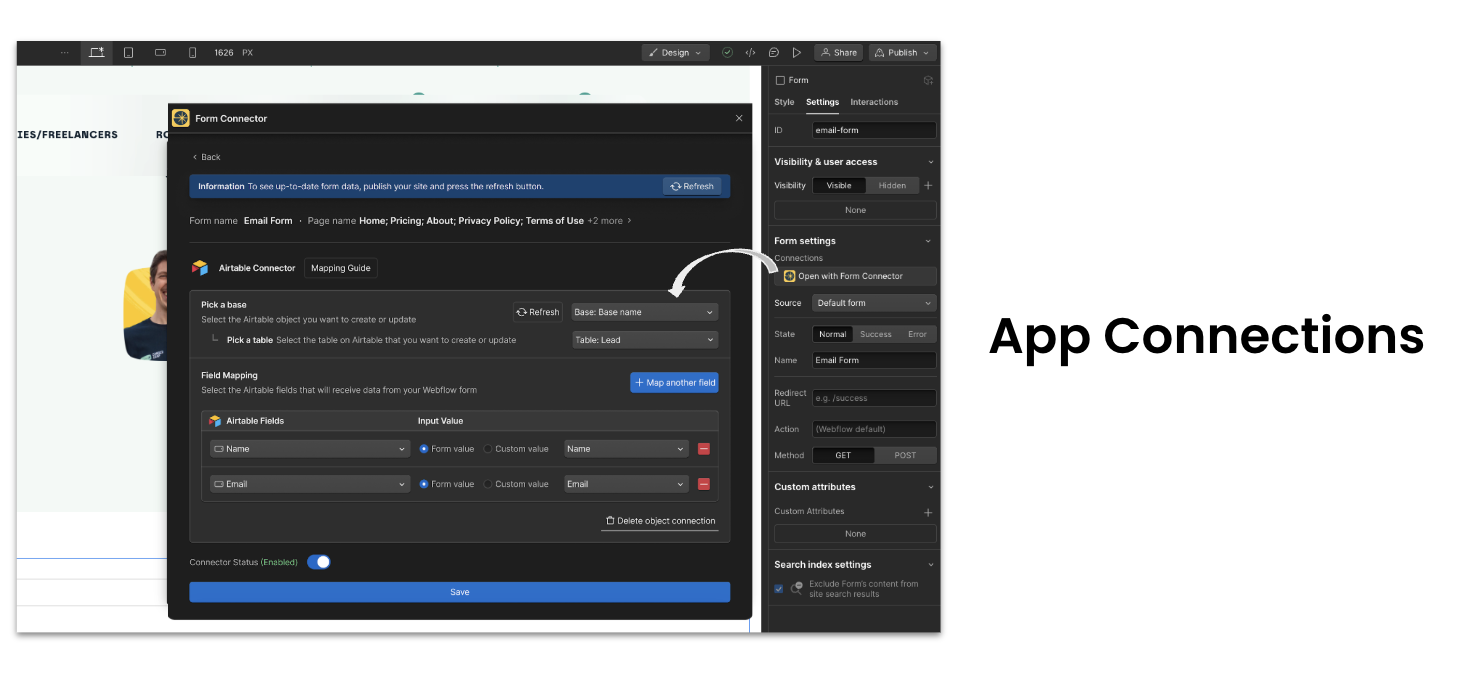Image resolution: width=1458 pixels, height=674 pixels.
Task: Open the Design mode dropdown
Action: point(676,52)
